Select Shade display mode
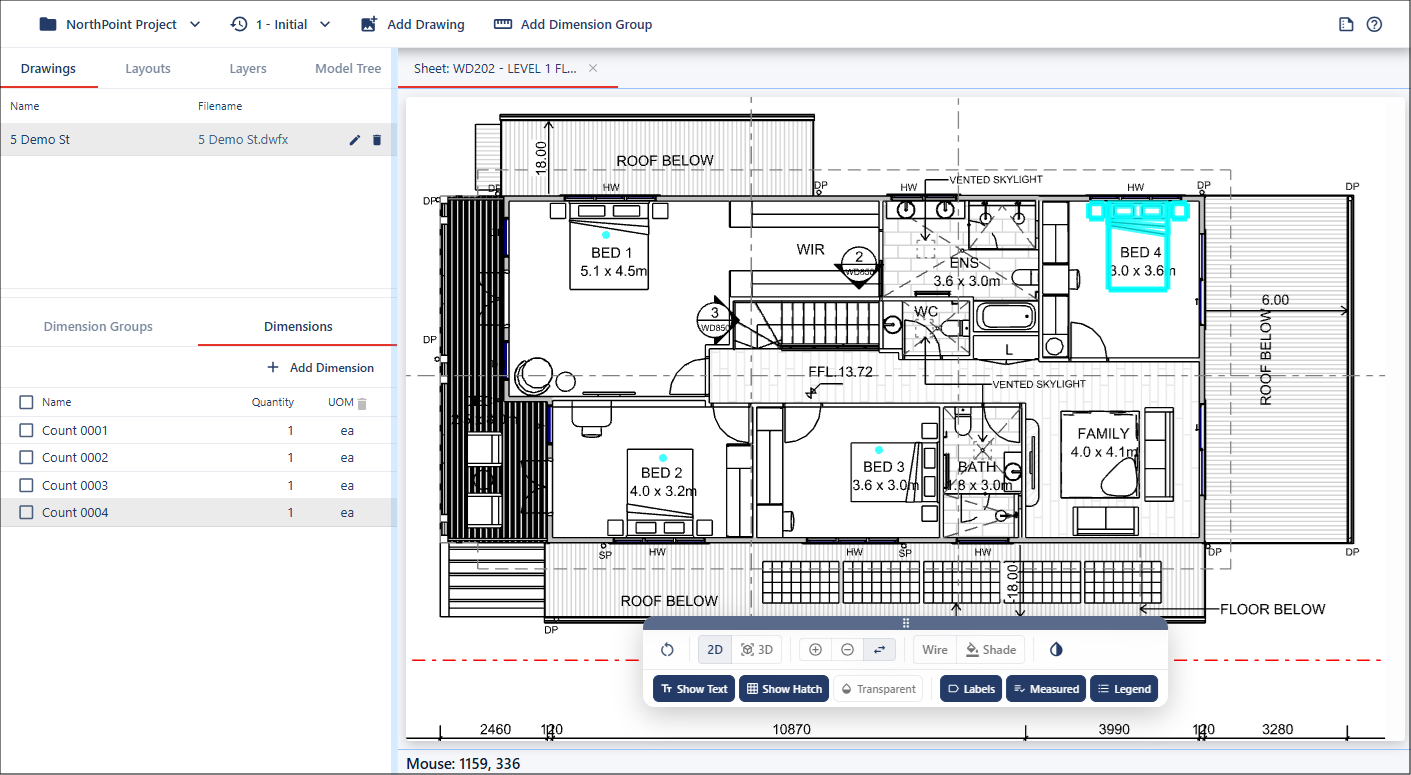Screen dimensions: 1411x775 click(x=991, y=650)
